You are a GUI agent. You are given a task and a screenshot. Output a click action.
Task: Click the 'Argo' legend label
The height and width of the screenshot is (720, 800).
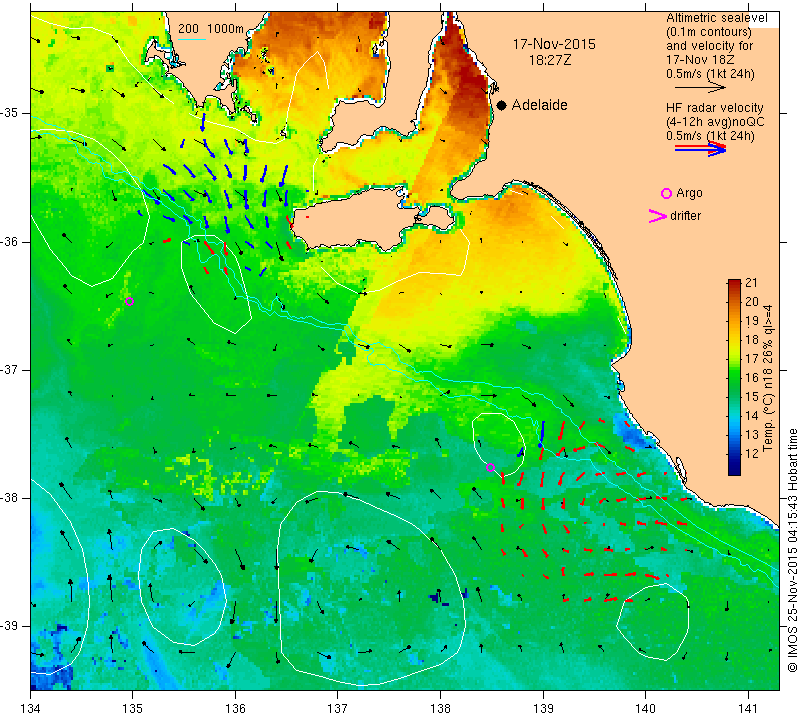pyautogui.click(x=689, y=193)
